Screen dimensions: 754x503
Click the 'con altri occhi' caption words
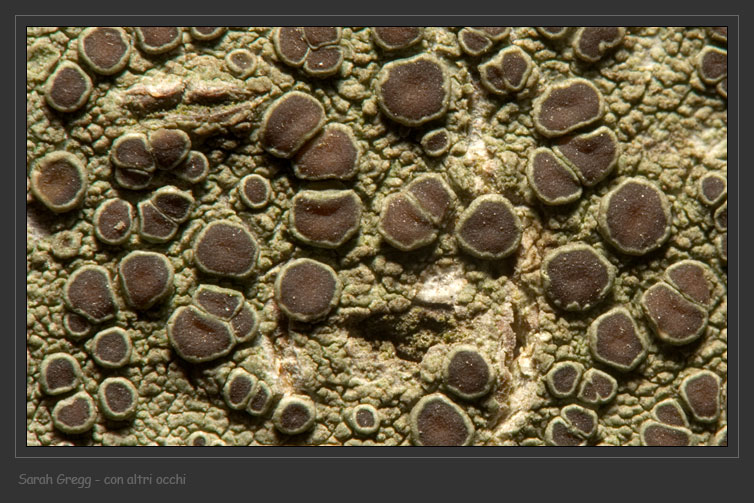(146, 480)
